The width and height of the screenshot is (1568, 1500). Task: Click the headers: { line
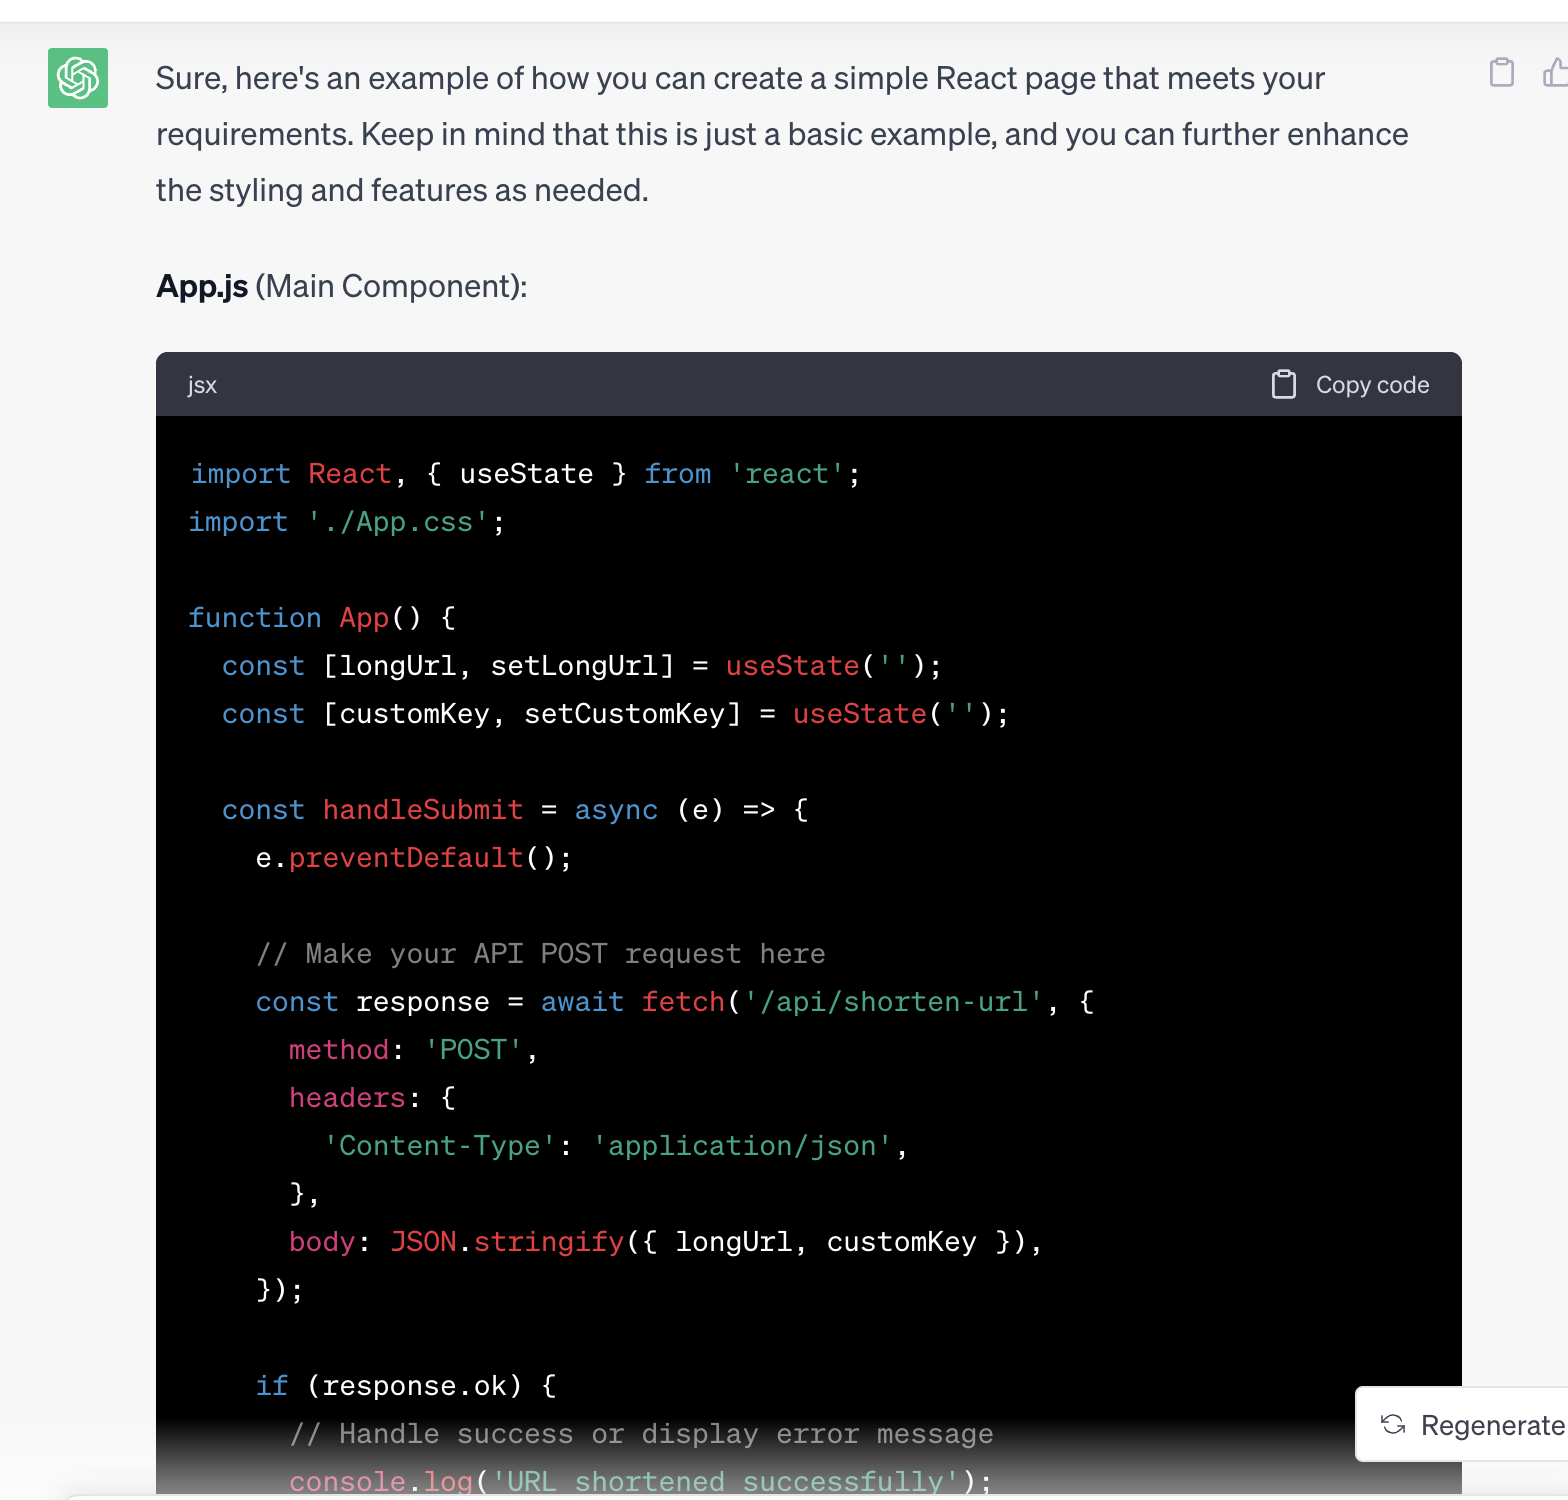click(372, 1098)
